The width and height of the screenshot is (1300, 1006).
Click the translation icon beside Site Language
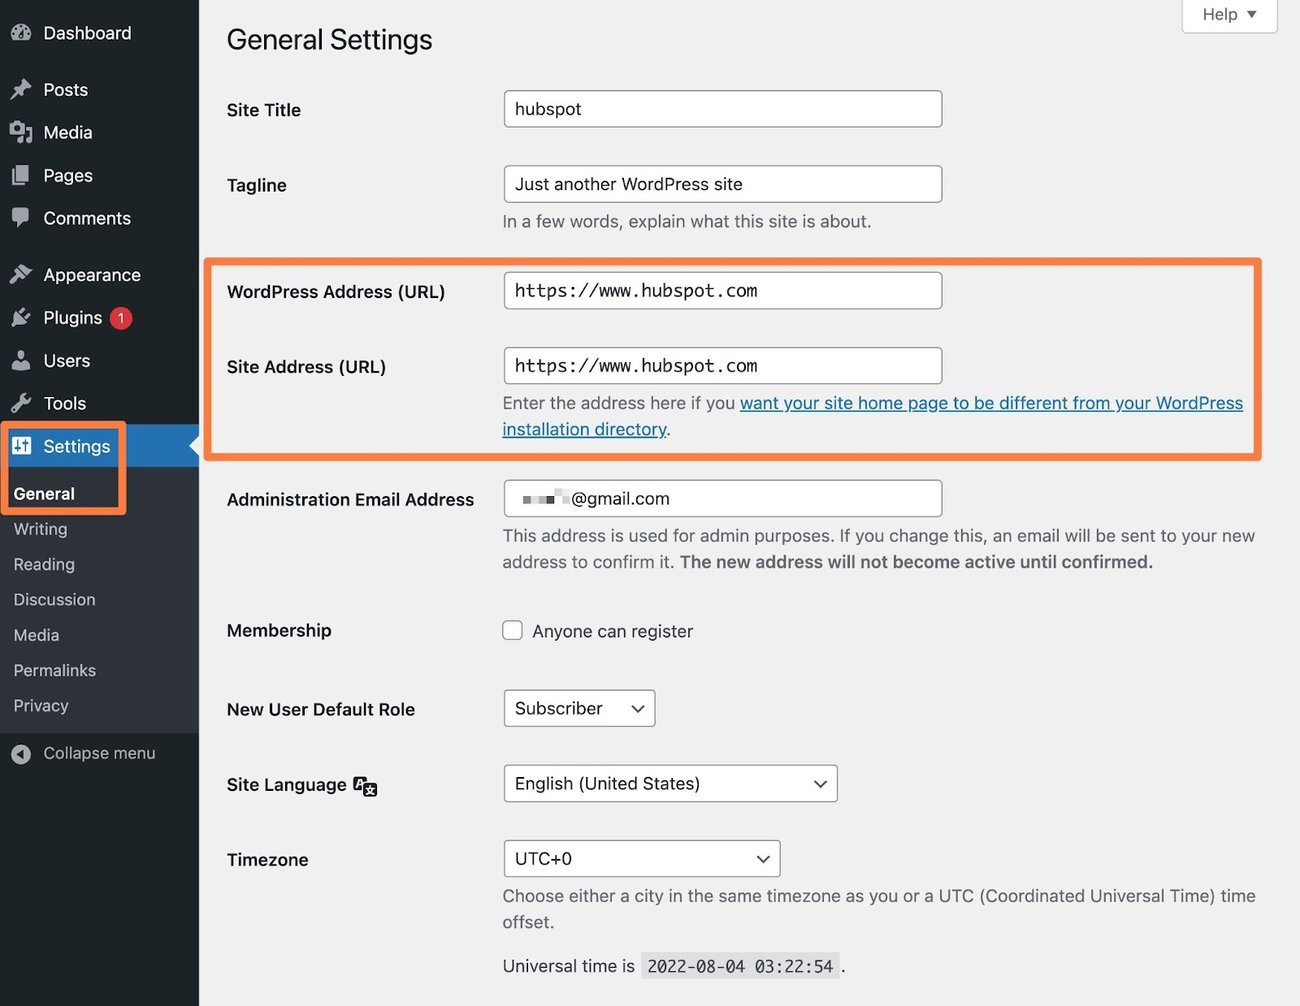(x=365, y=787)
